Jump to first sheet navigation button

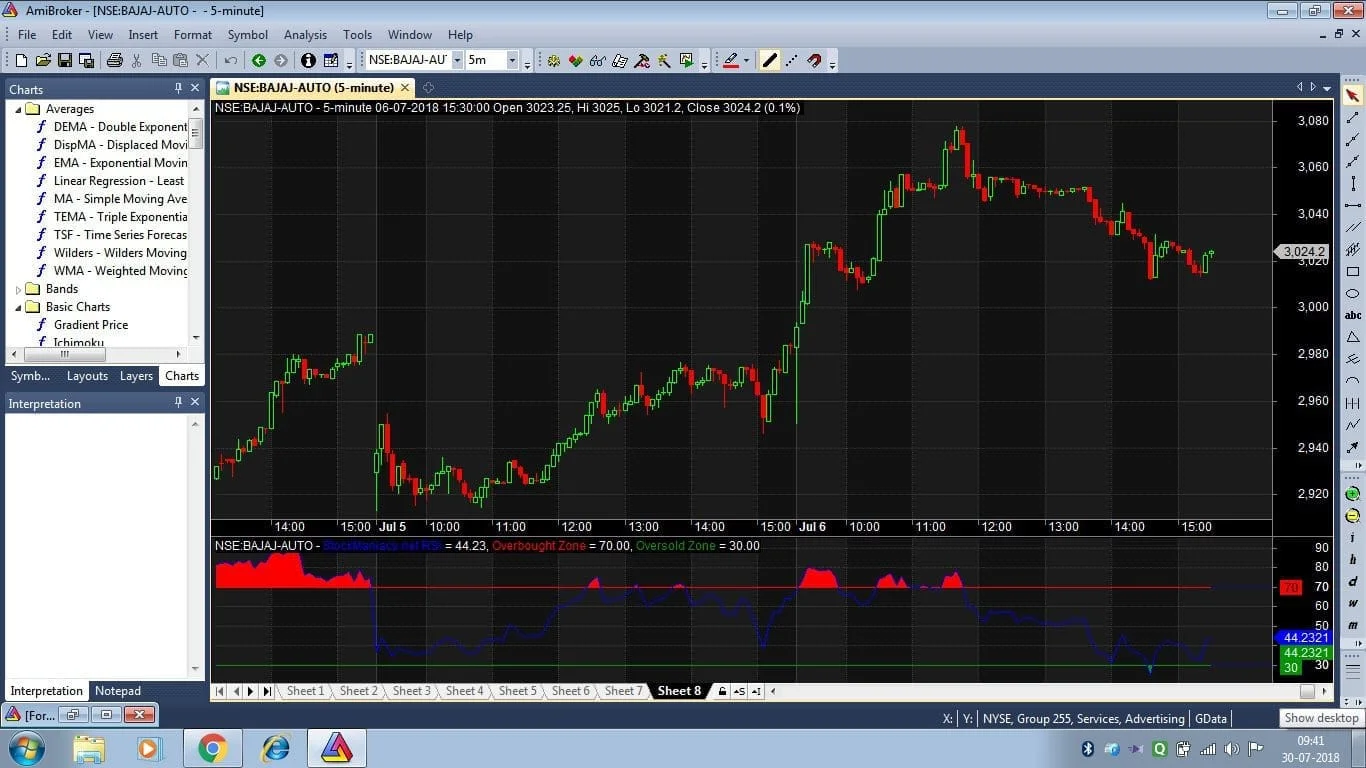[221, 691]
